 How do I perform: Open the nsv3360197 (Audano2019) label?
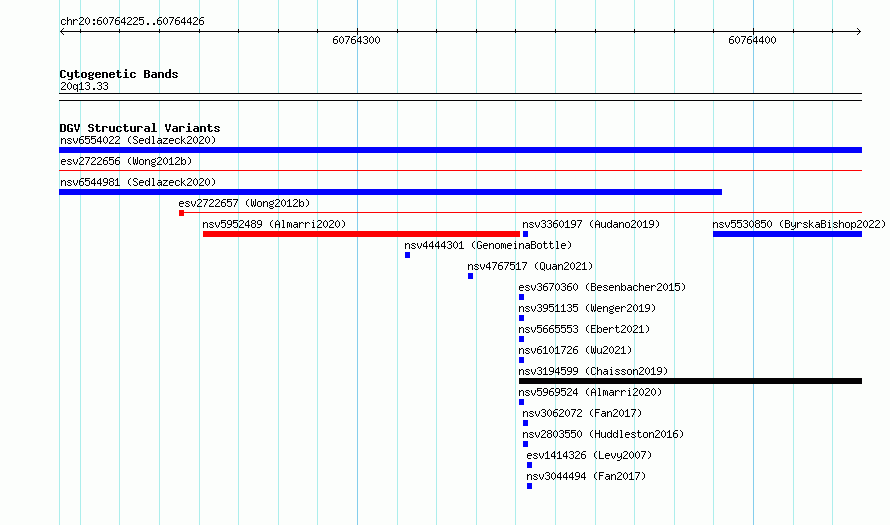591,224
